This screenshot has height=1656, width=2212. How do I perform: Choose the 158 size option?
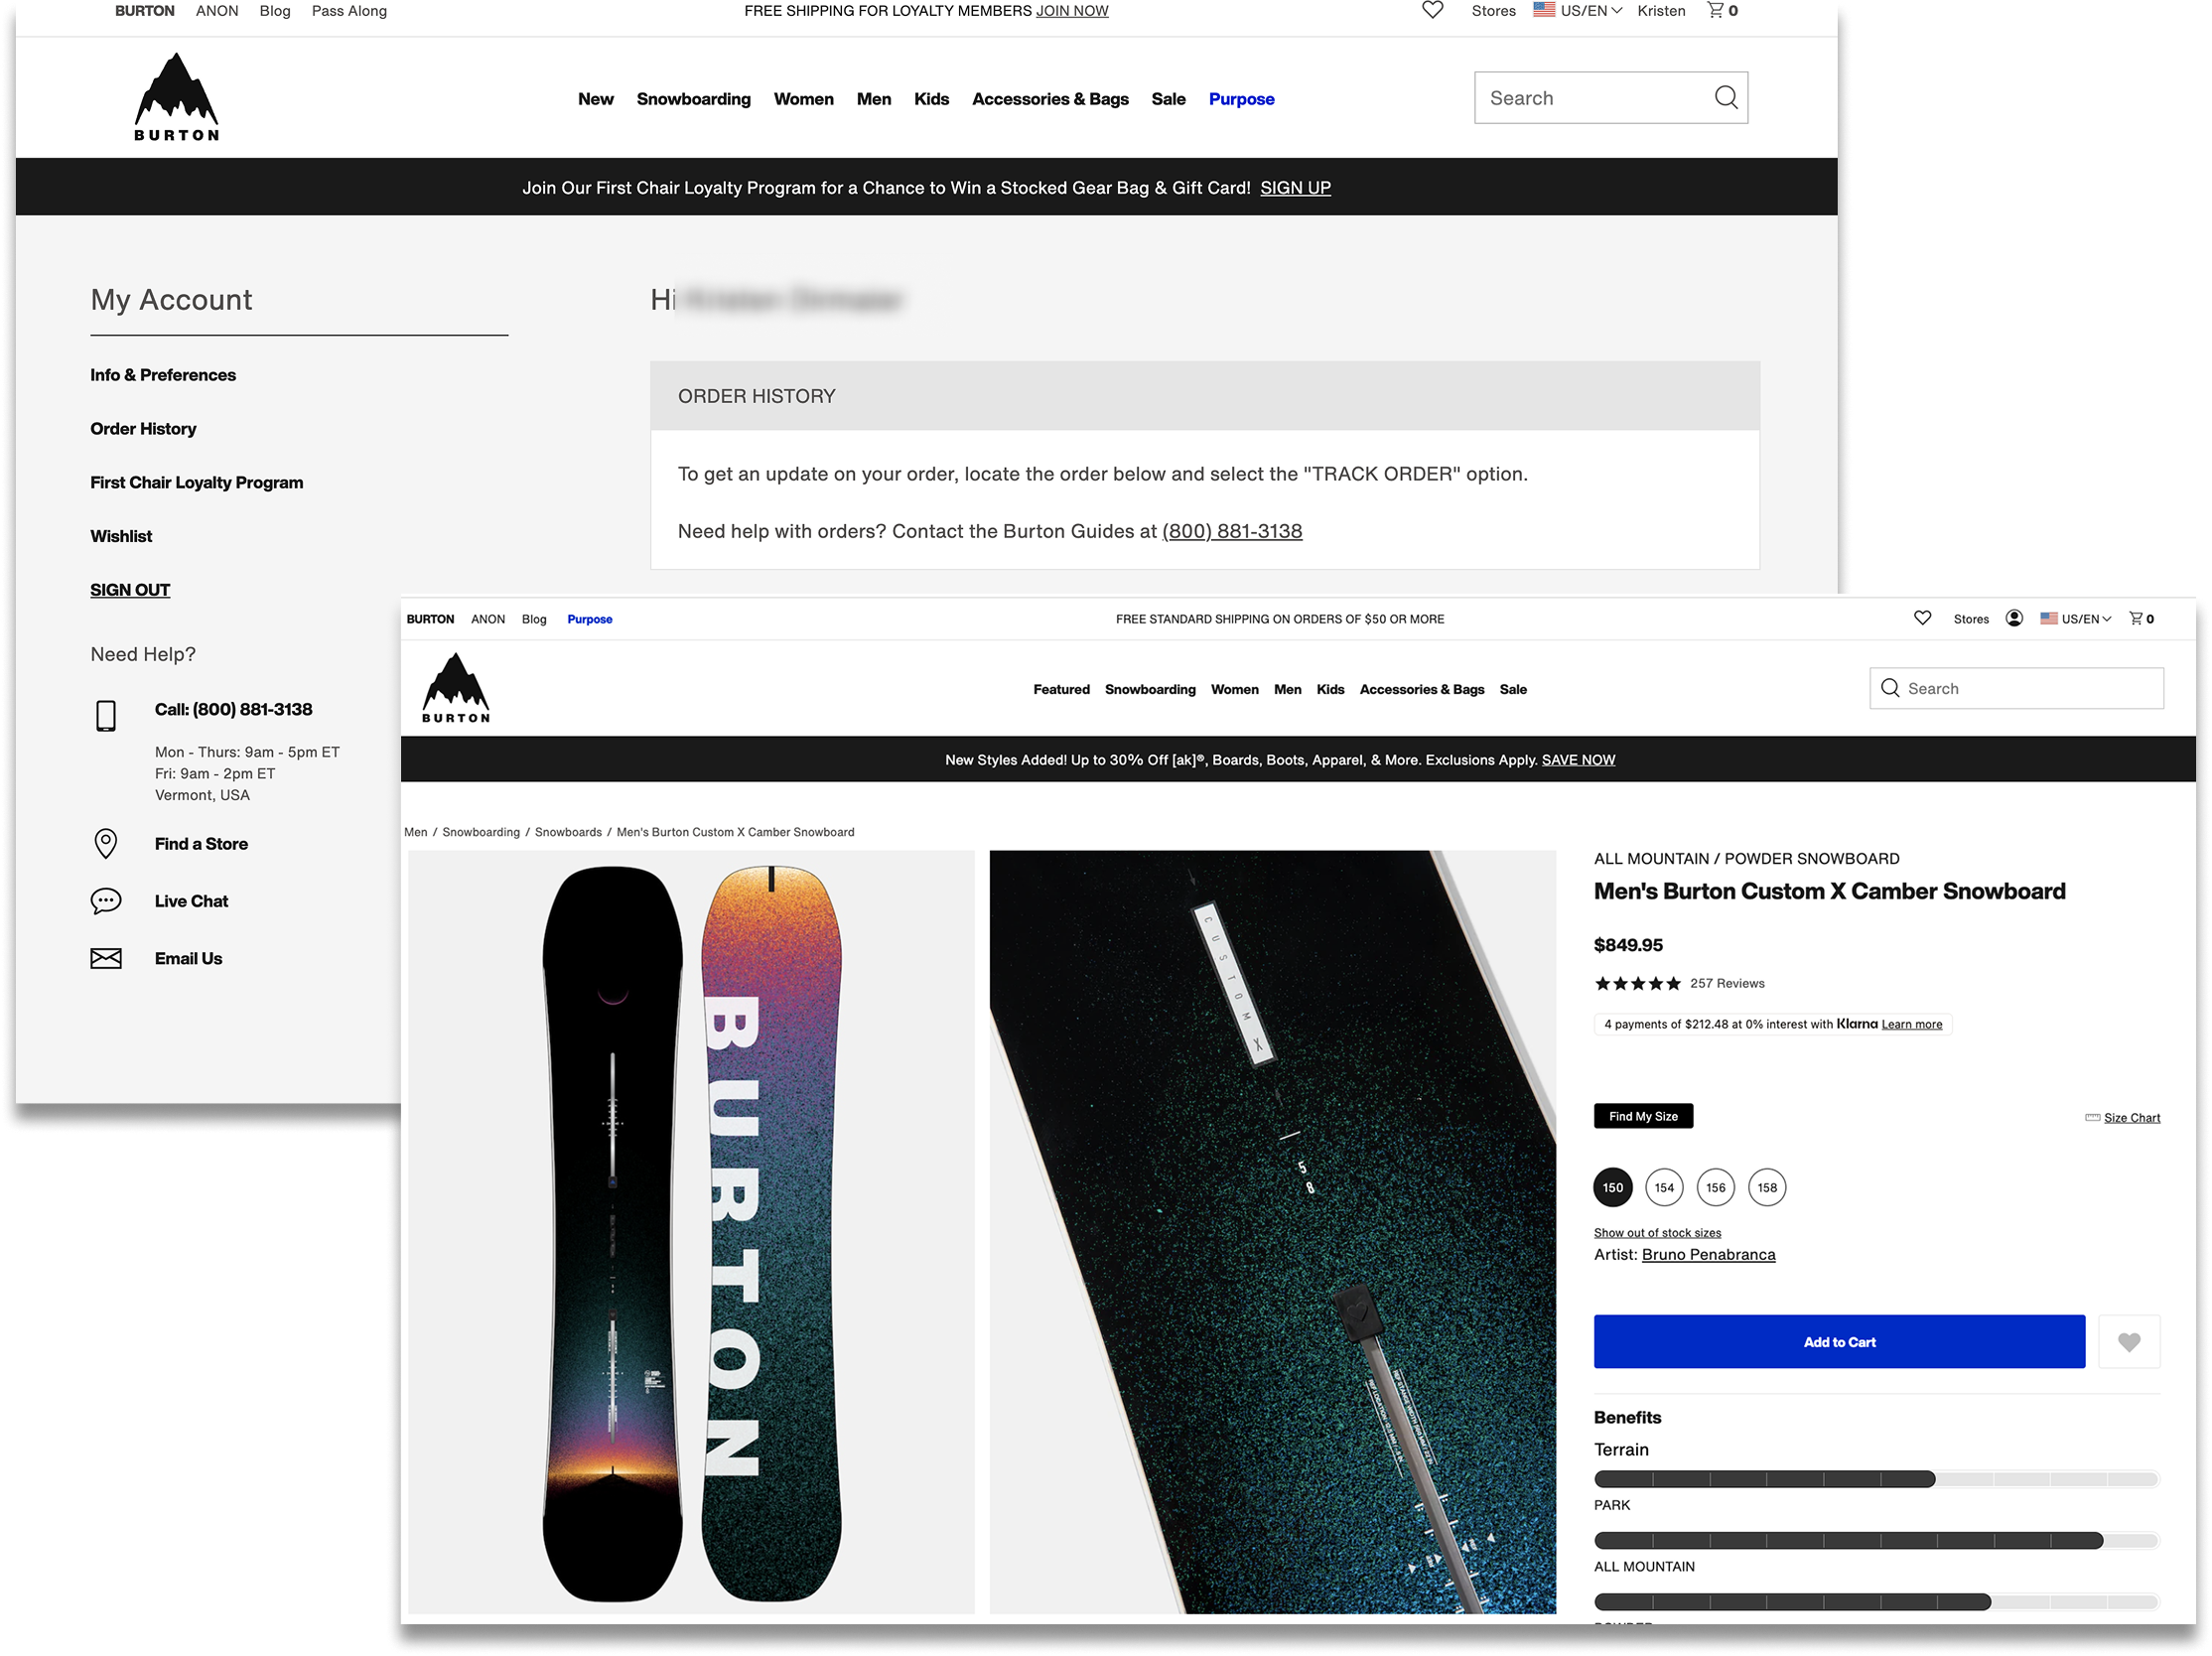coord(1767,1187)
